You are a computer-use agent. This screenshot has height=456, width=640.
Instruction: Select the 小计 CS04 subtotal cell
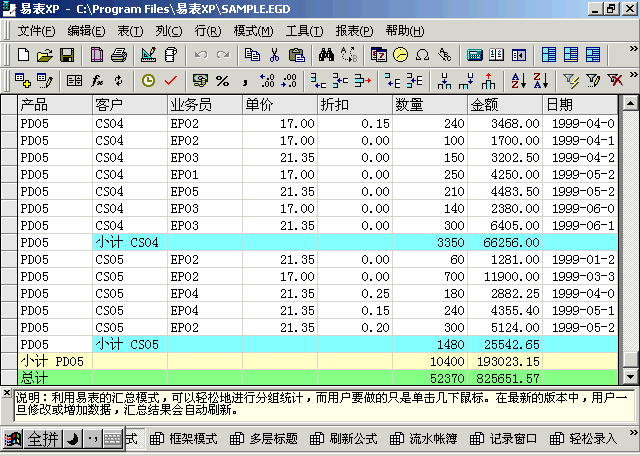coord(130,242)
